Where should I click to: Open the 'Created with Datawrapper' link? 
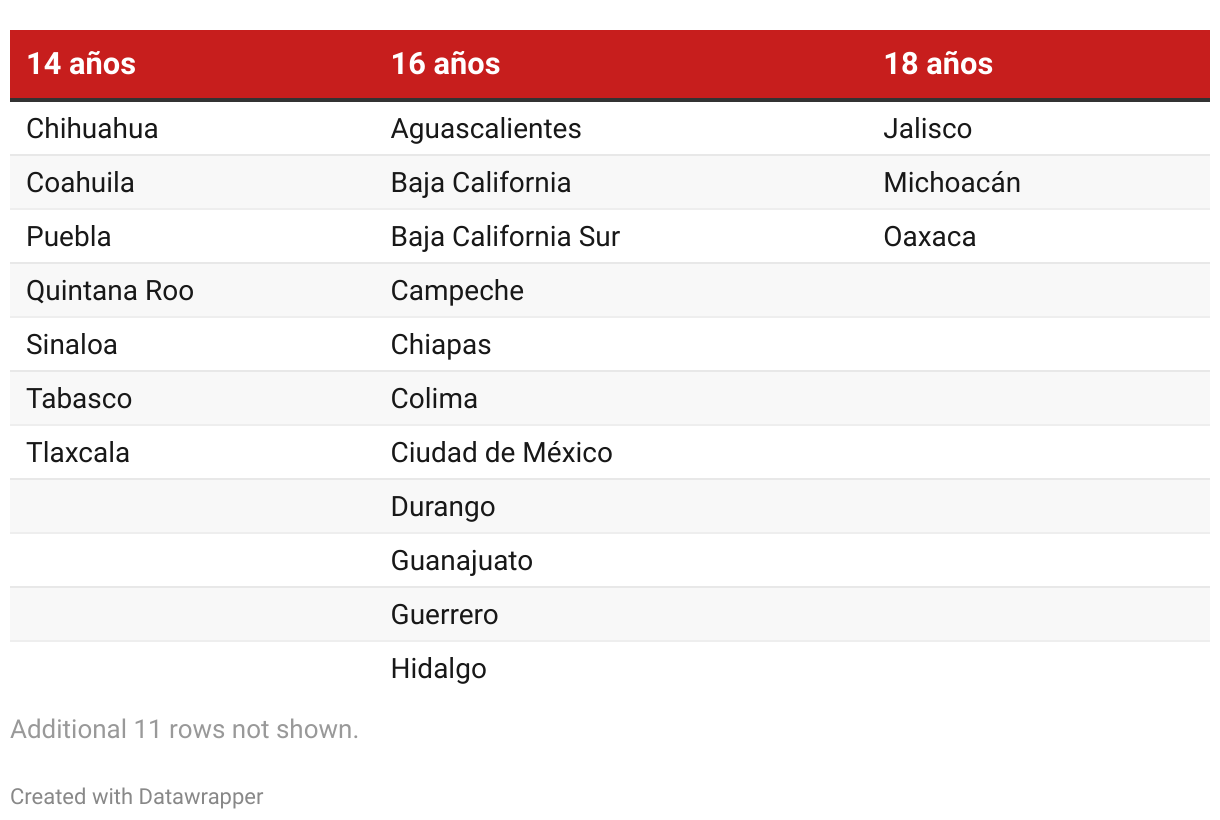point(137,797)
